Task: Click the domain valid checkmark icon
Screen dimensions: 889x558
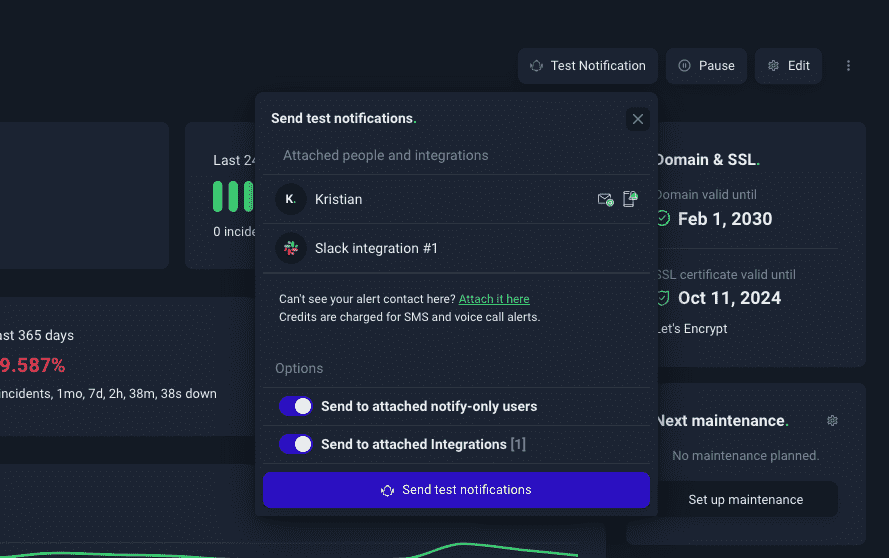Action: pos(663,218)
